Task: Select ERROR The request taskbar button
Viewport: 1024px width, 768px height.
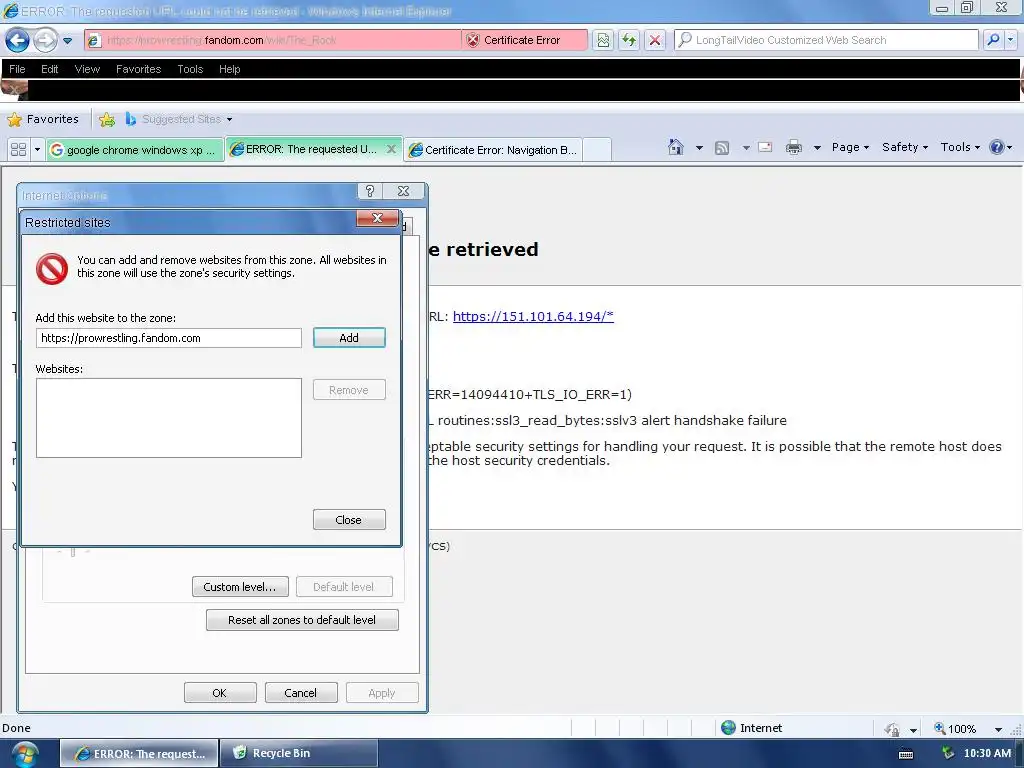Action: 139,754
